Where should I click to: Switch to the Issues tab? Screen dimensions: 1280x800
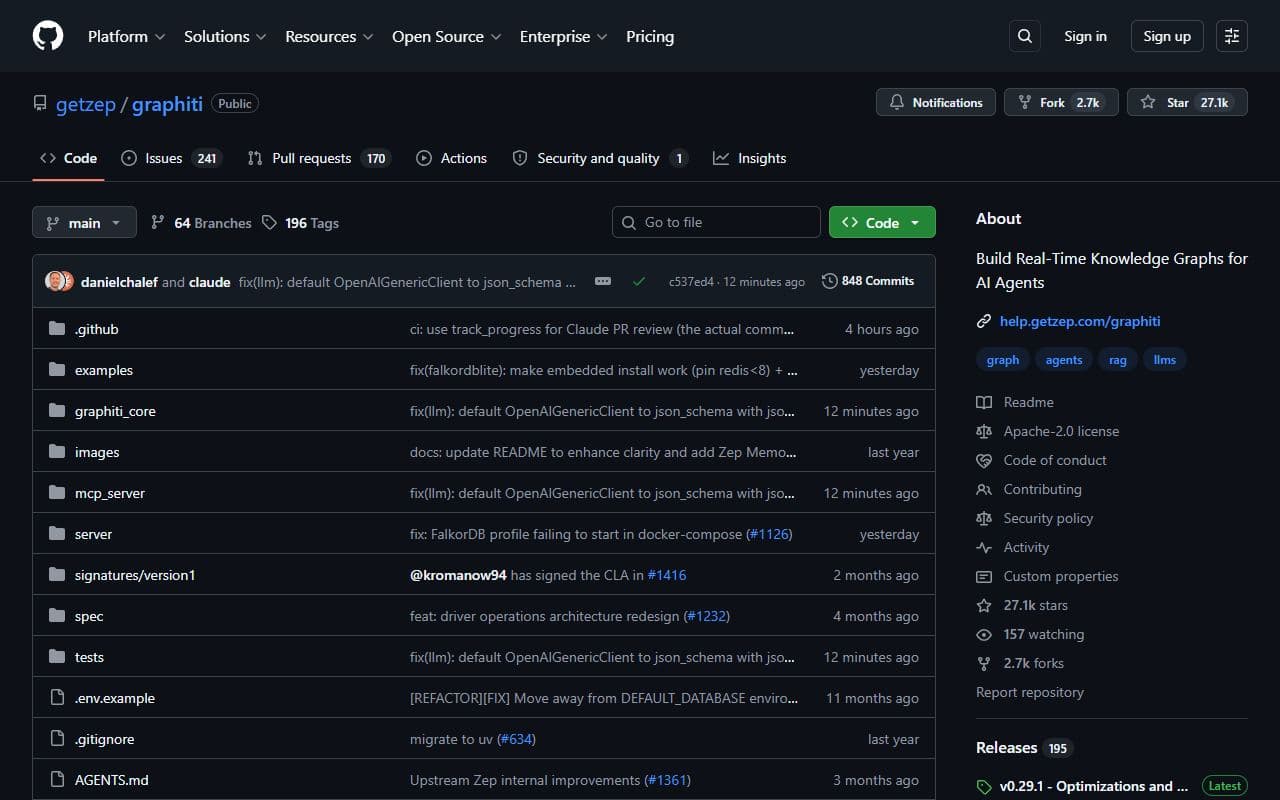170,158
